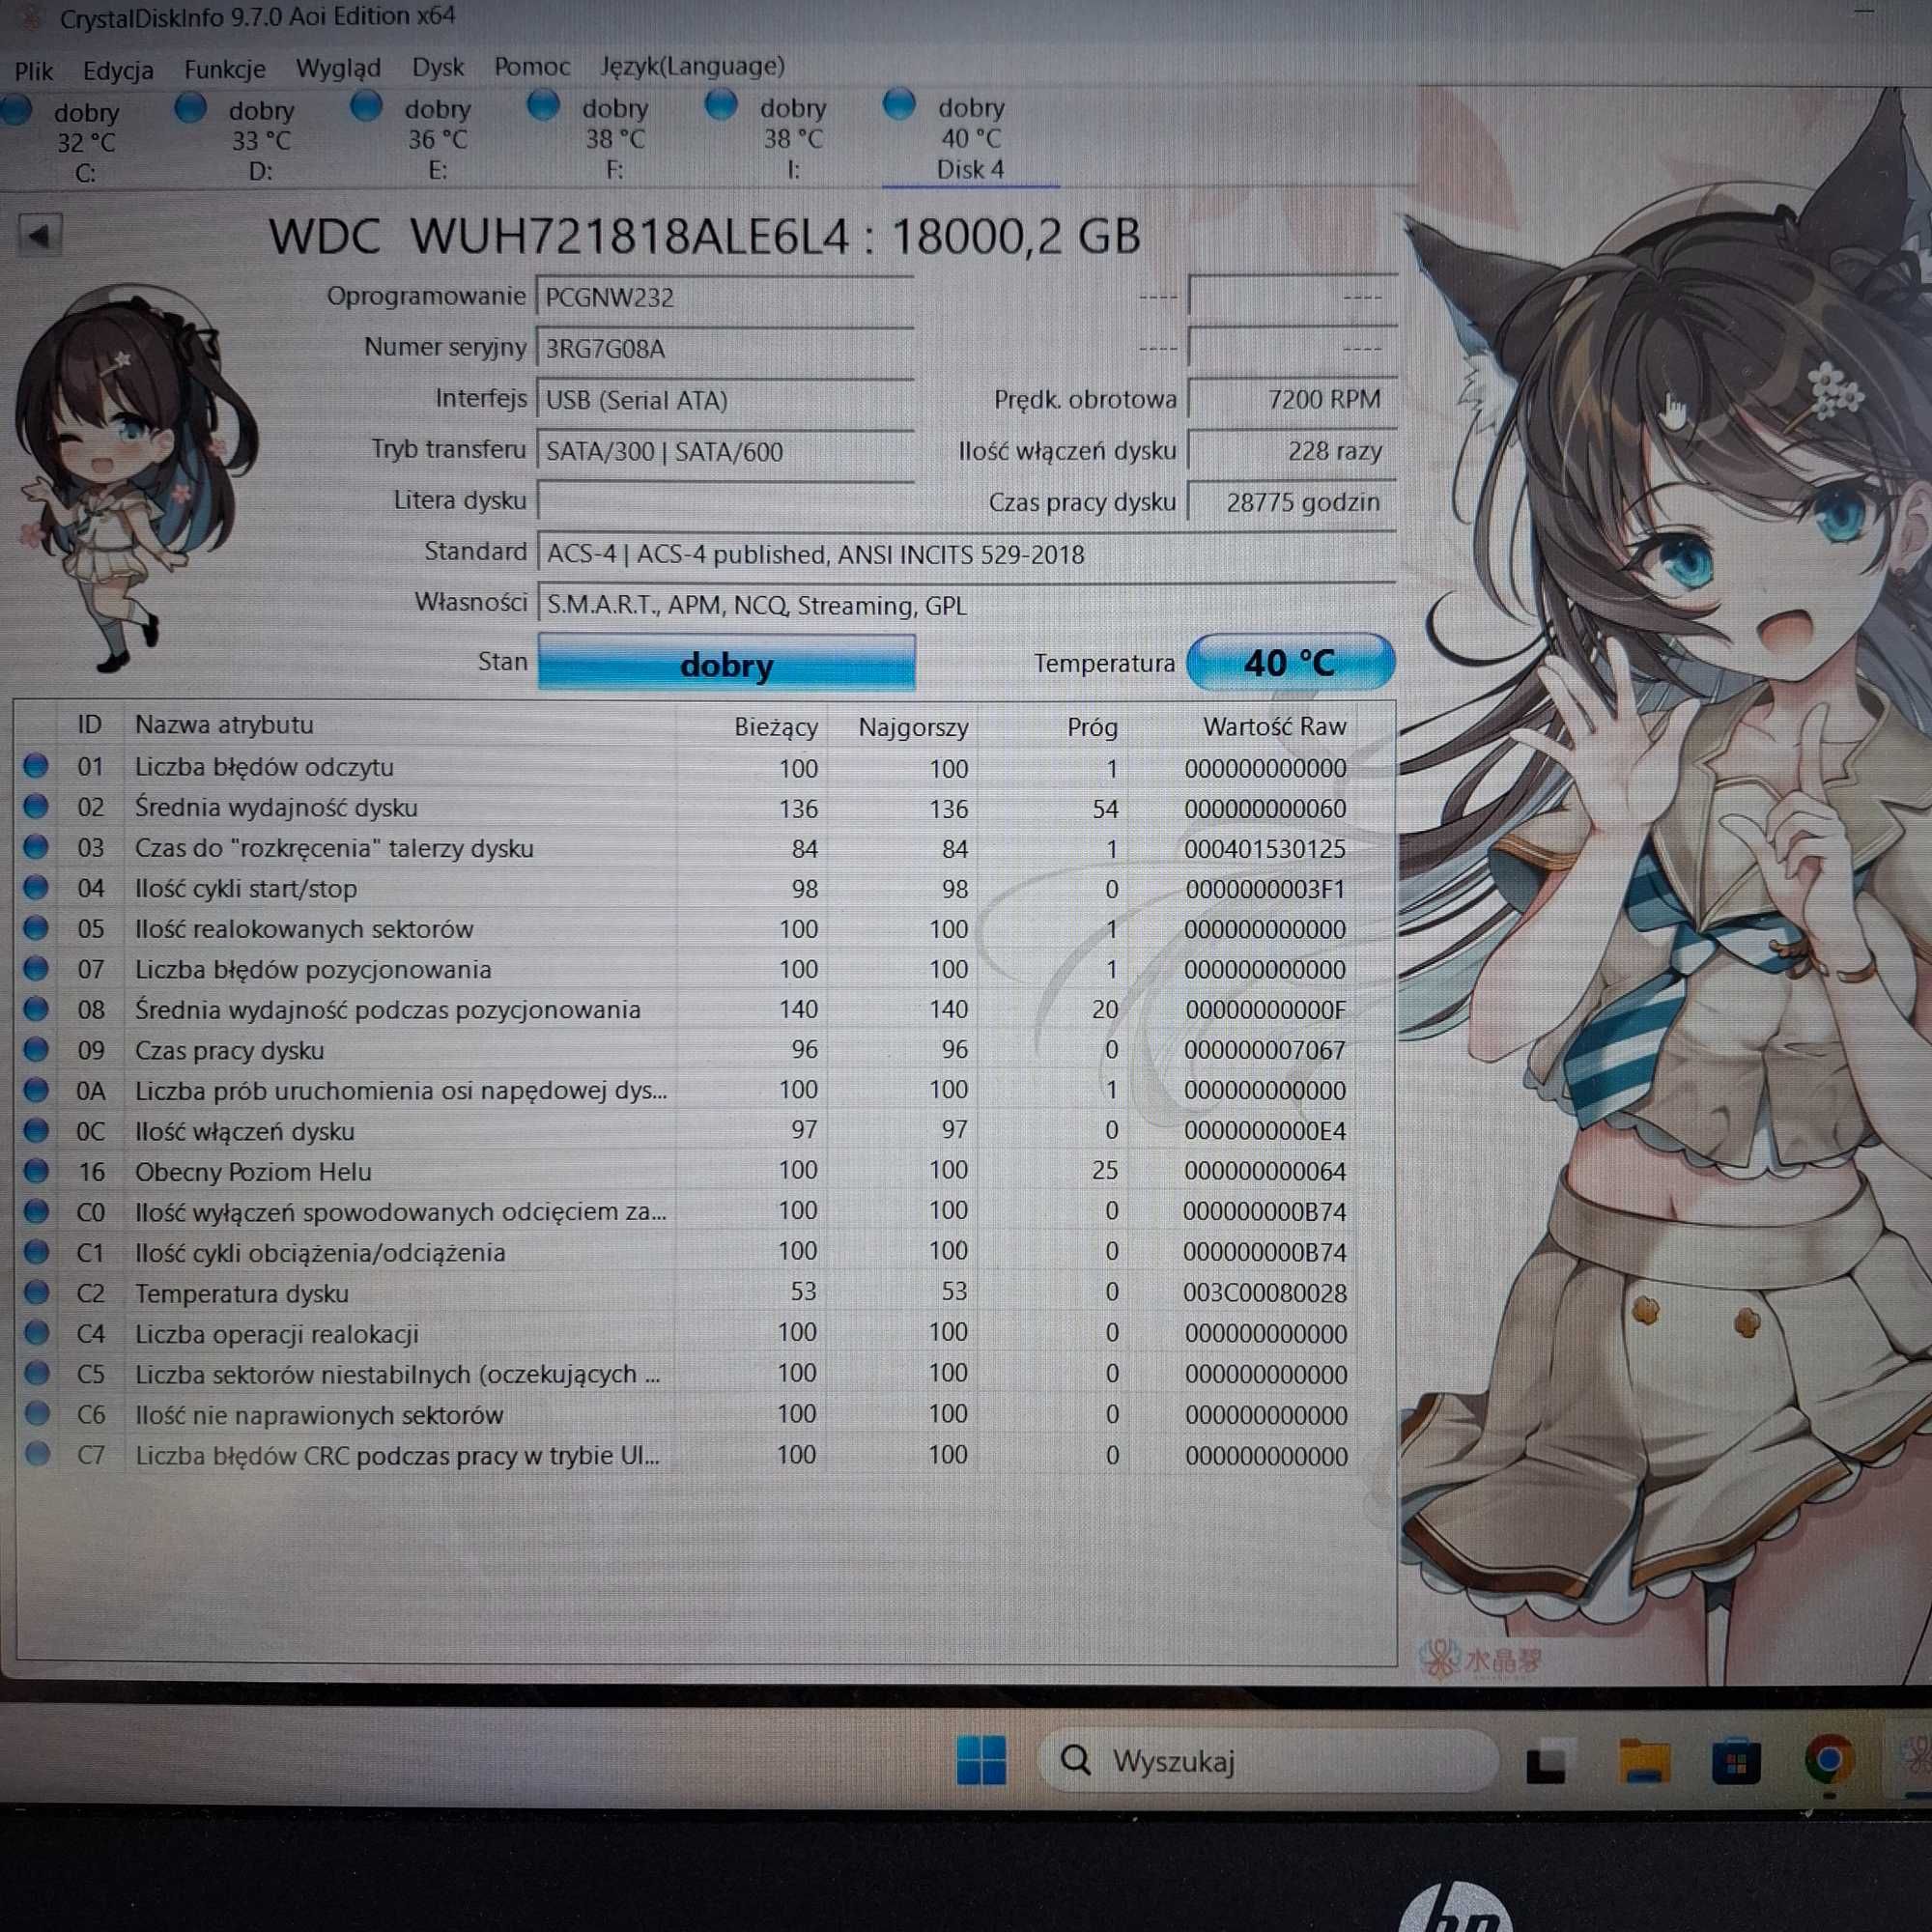The height and width of the screenshot is (1932, 1932).
Task: Open the Pomoc menu
Action: coord(532,67)
